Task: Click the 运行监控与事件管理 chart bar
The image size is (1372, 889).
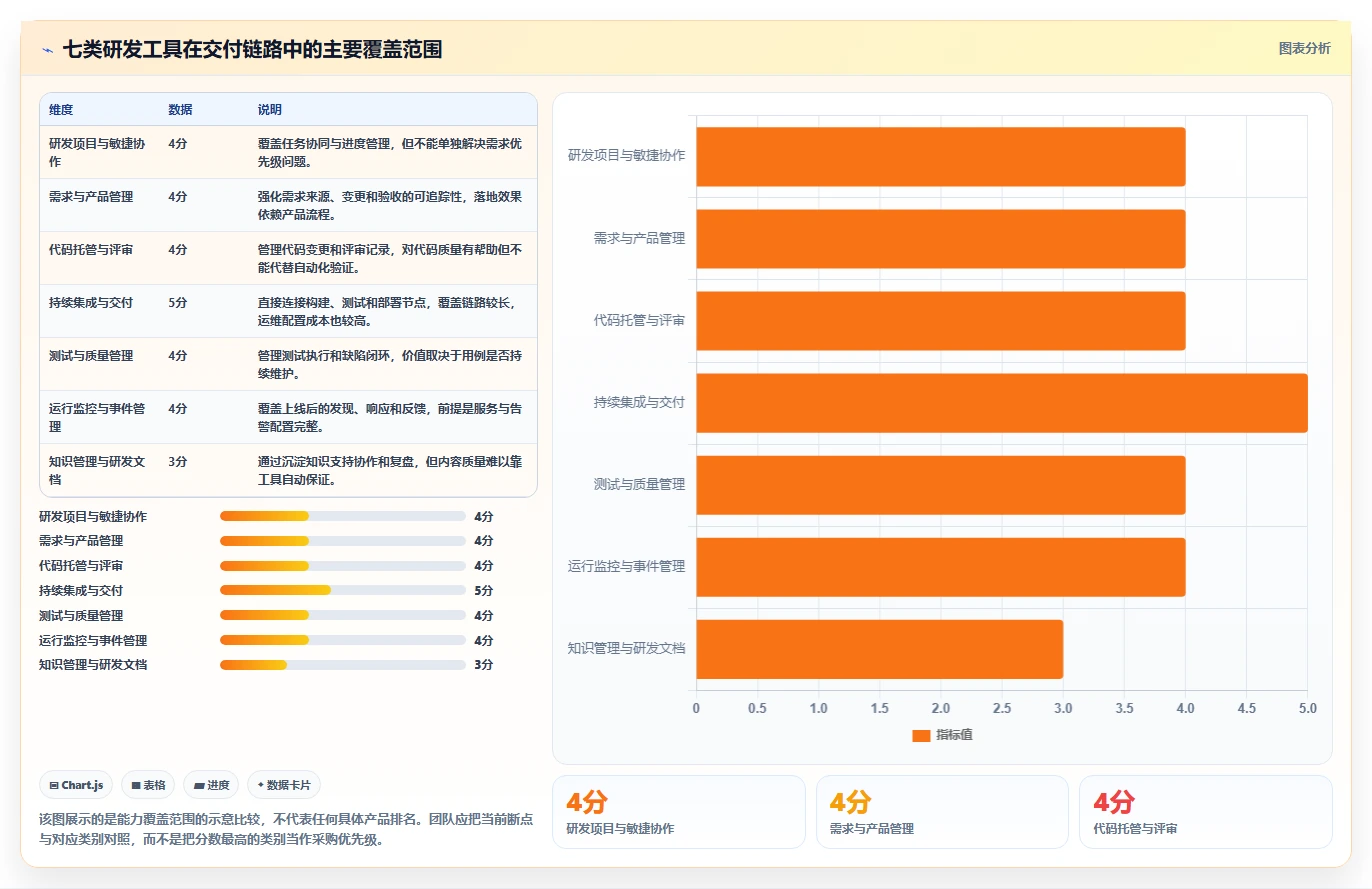Action: [x=941, y=567]
